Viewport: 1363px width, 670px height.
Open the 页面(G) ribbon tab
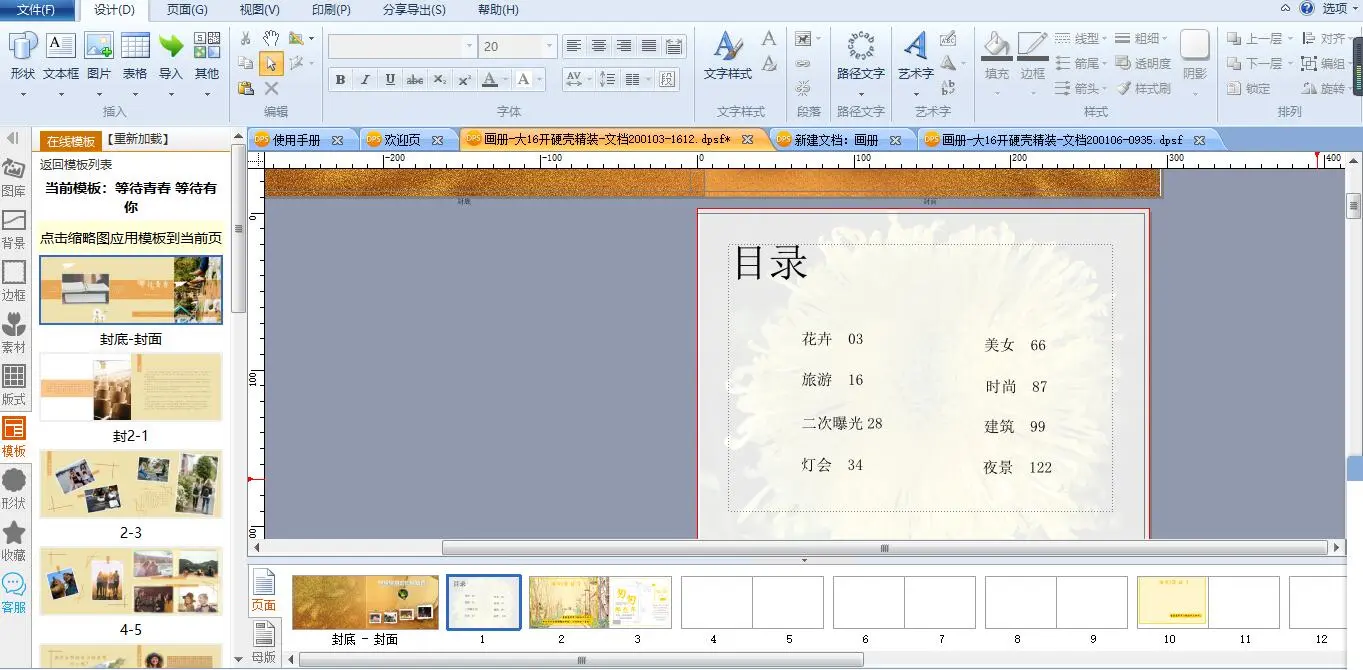coord(187,10)
